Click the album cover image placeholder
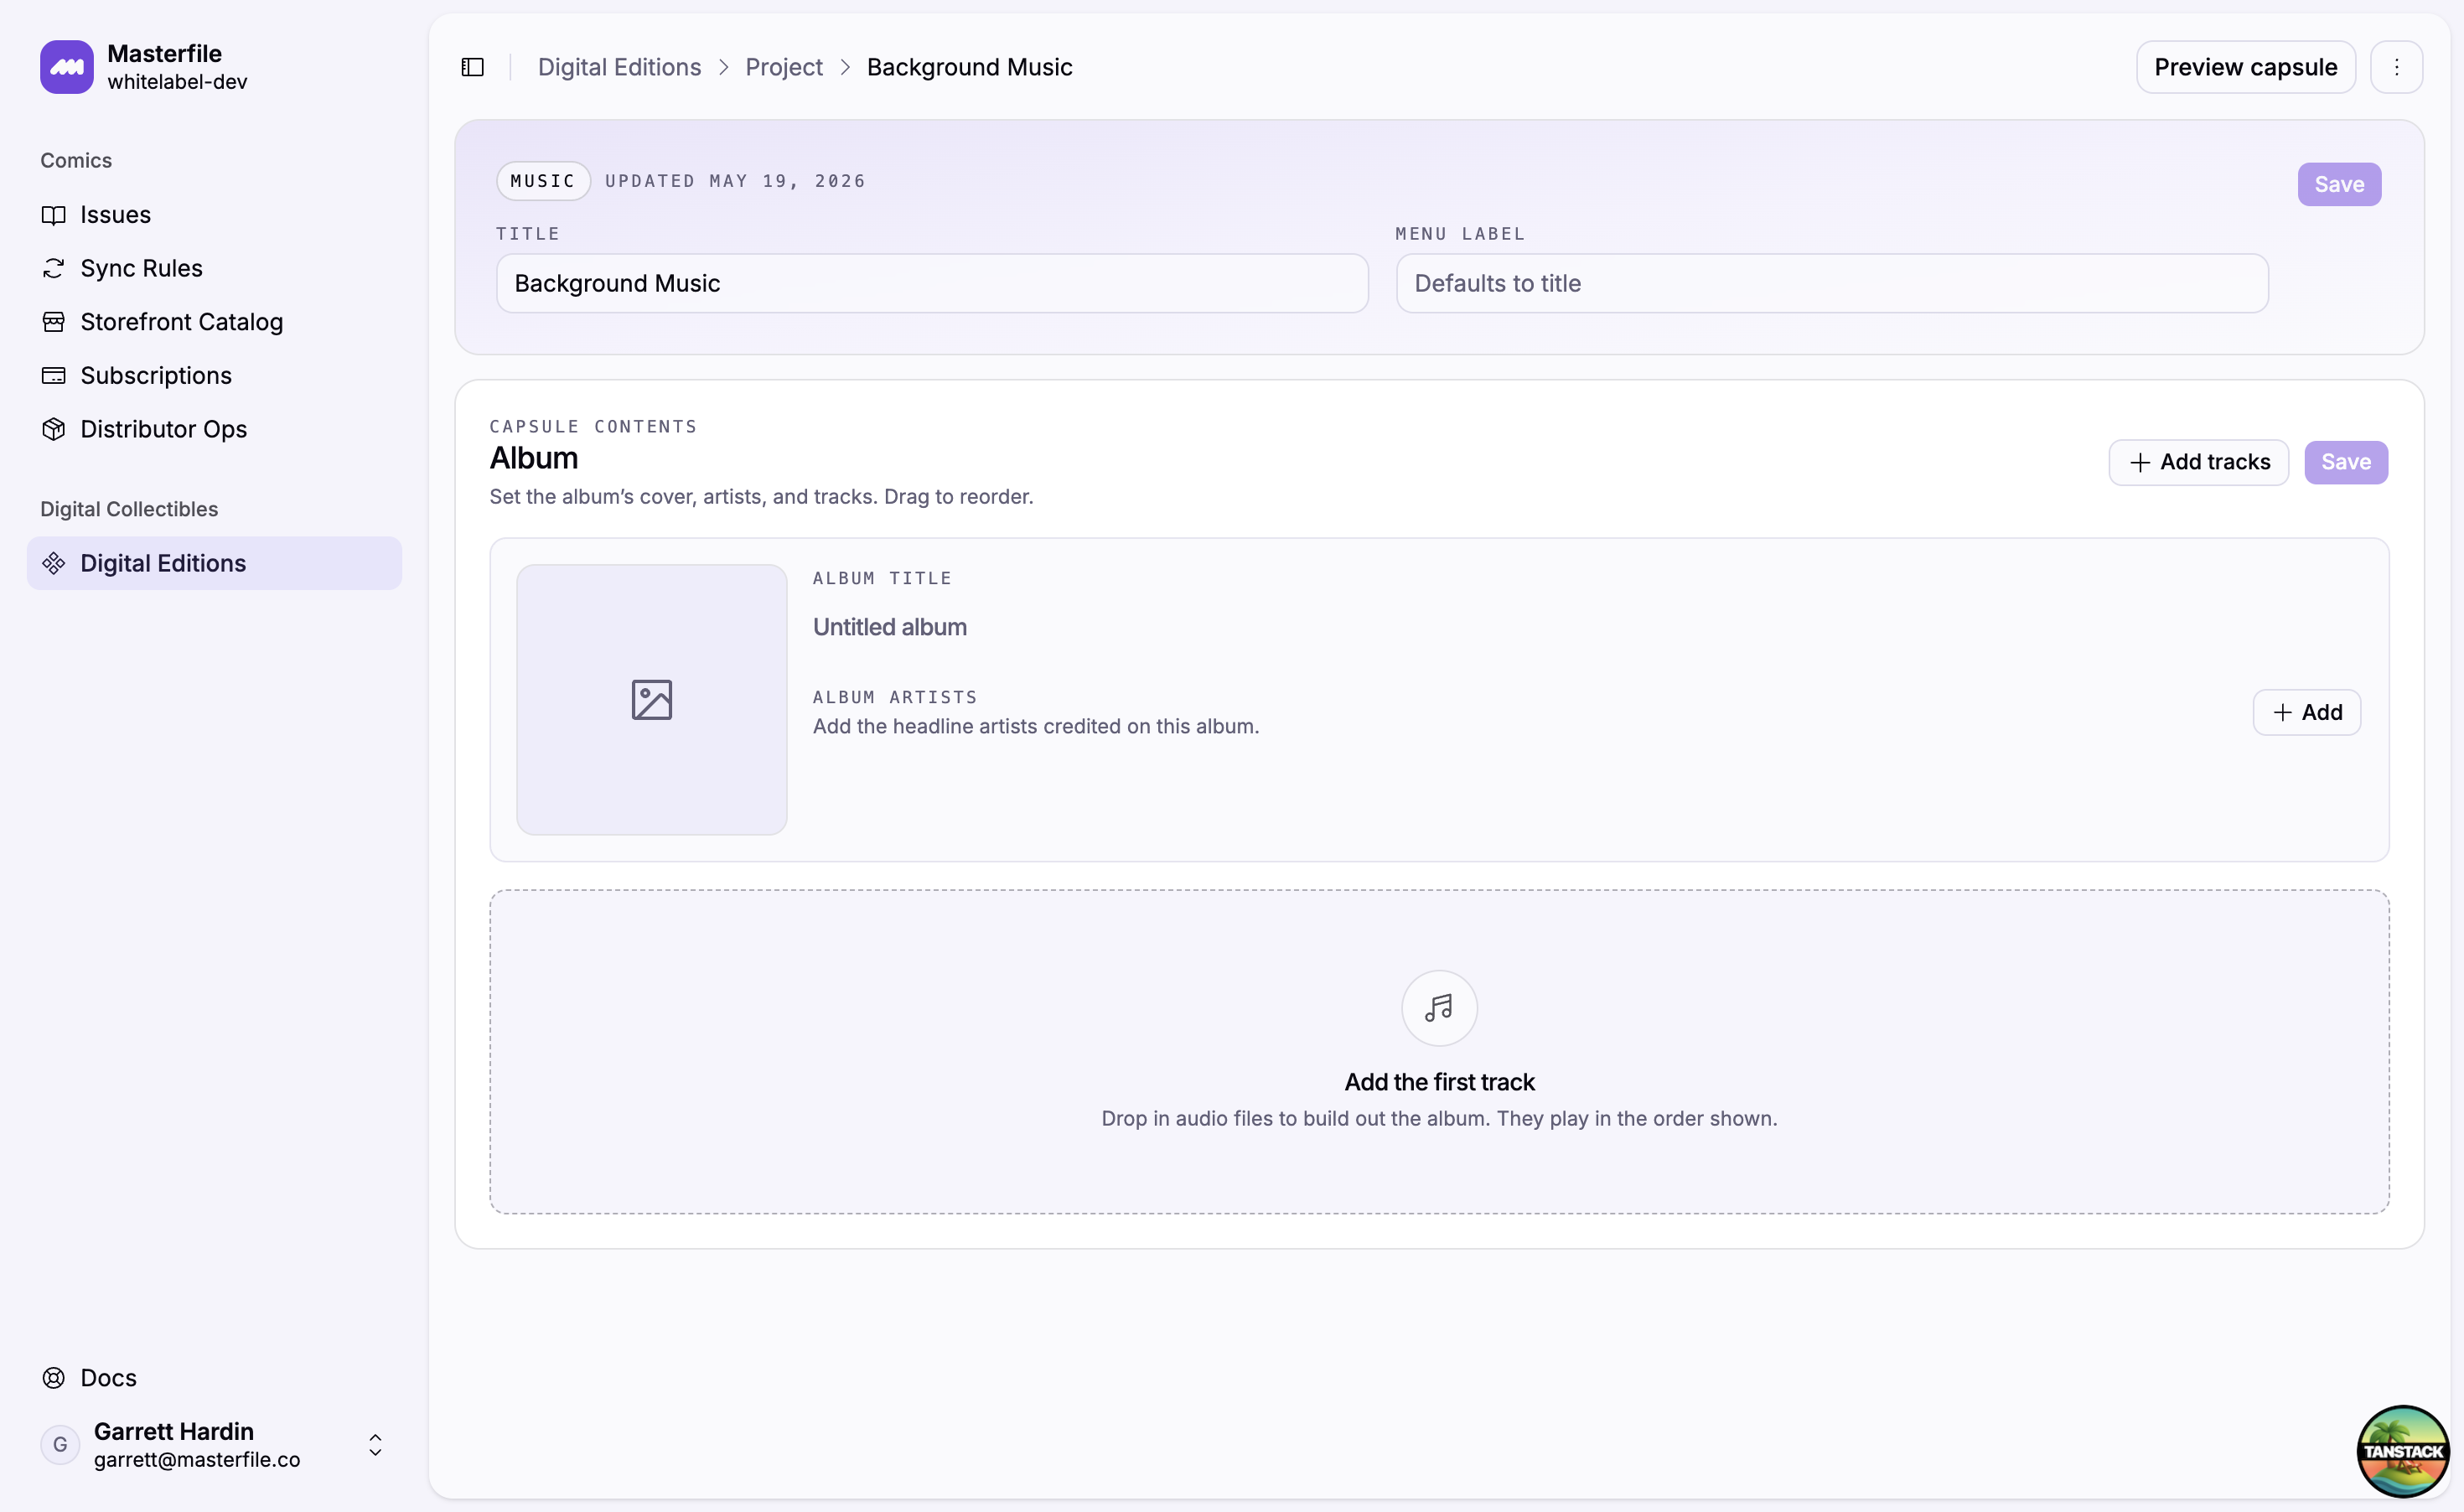Screen dimensions: 2464x1512 [652, 700]
